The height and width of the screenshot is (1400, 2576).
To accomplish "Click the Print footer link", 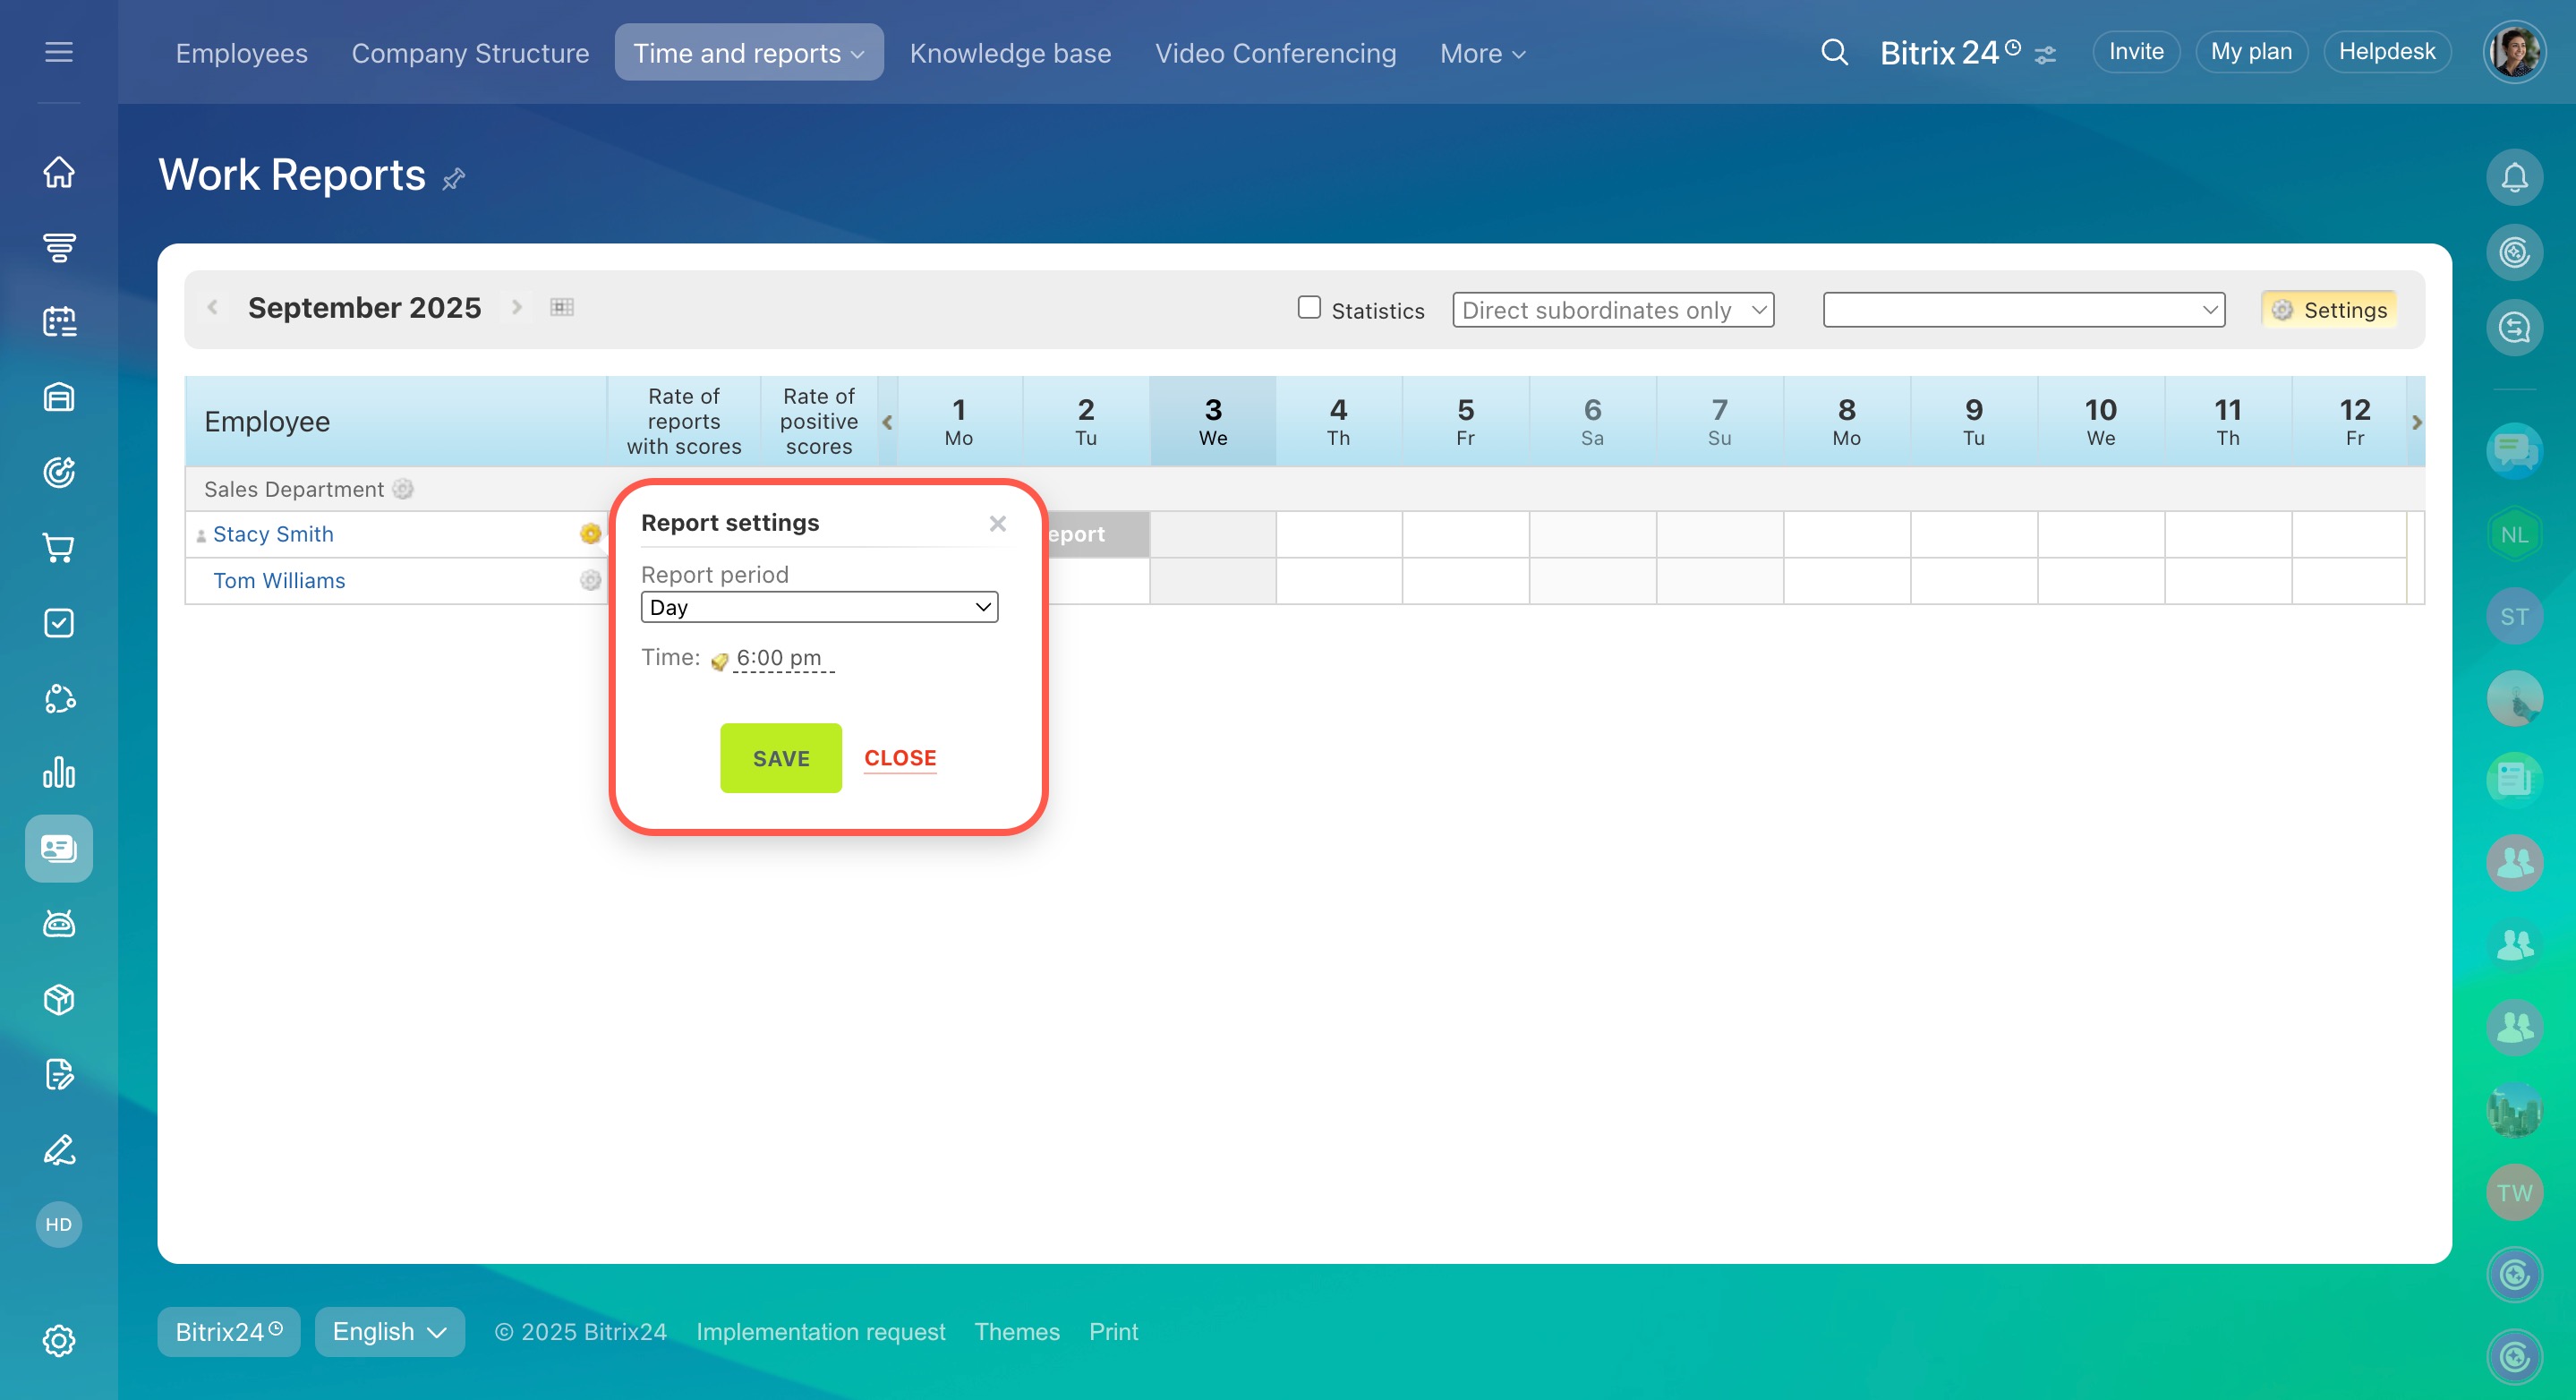I will [x=1113, y=1332].
